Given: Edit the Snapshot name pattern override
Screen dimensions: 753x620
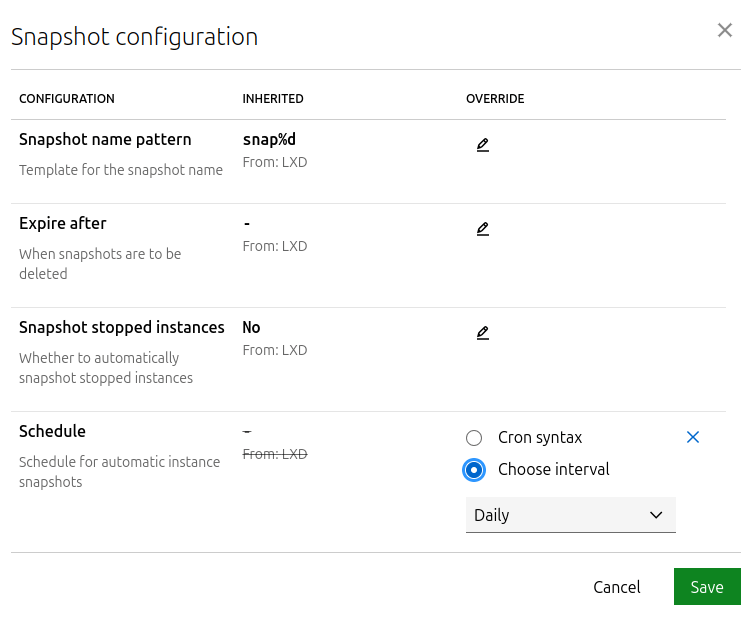Looking at the screenshot, I should (482, 145).
